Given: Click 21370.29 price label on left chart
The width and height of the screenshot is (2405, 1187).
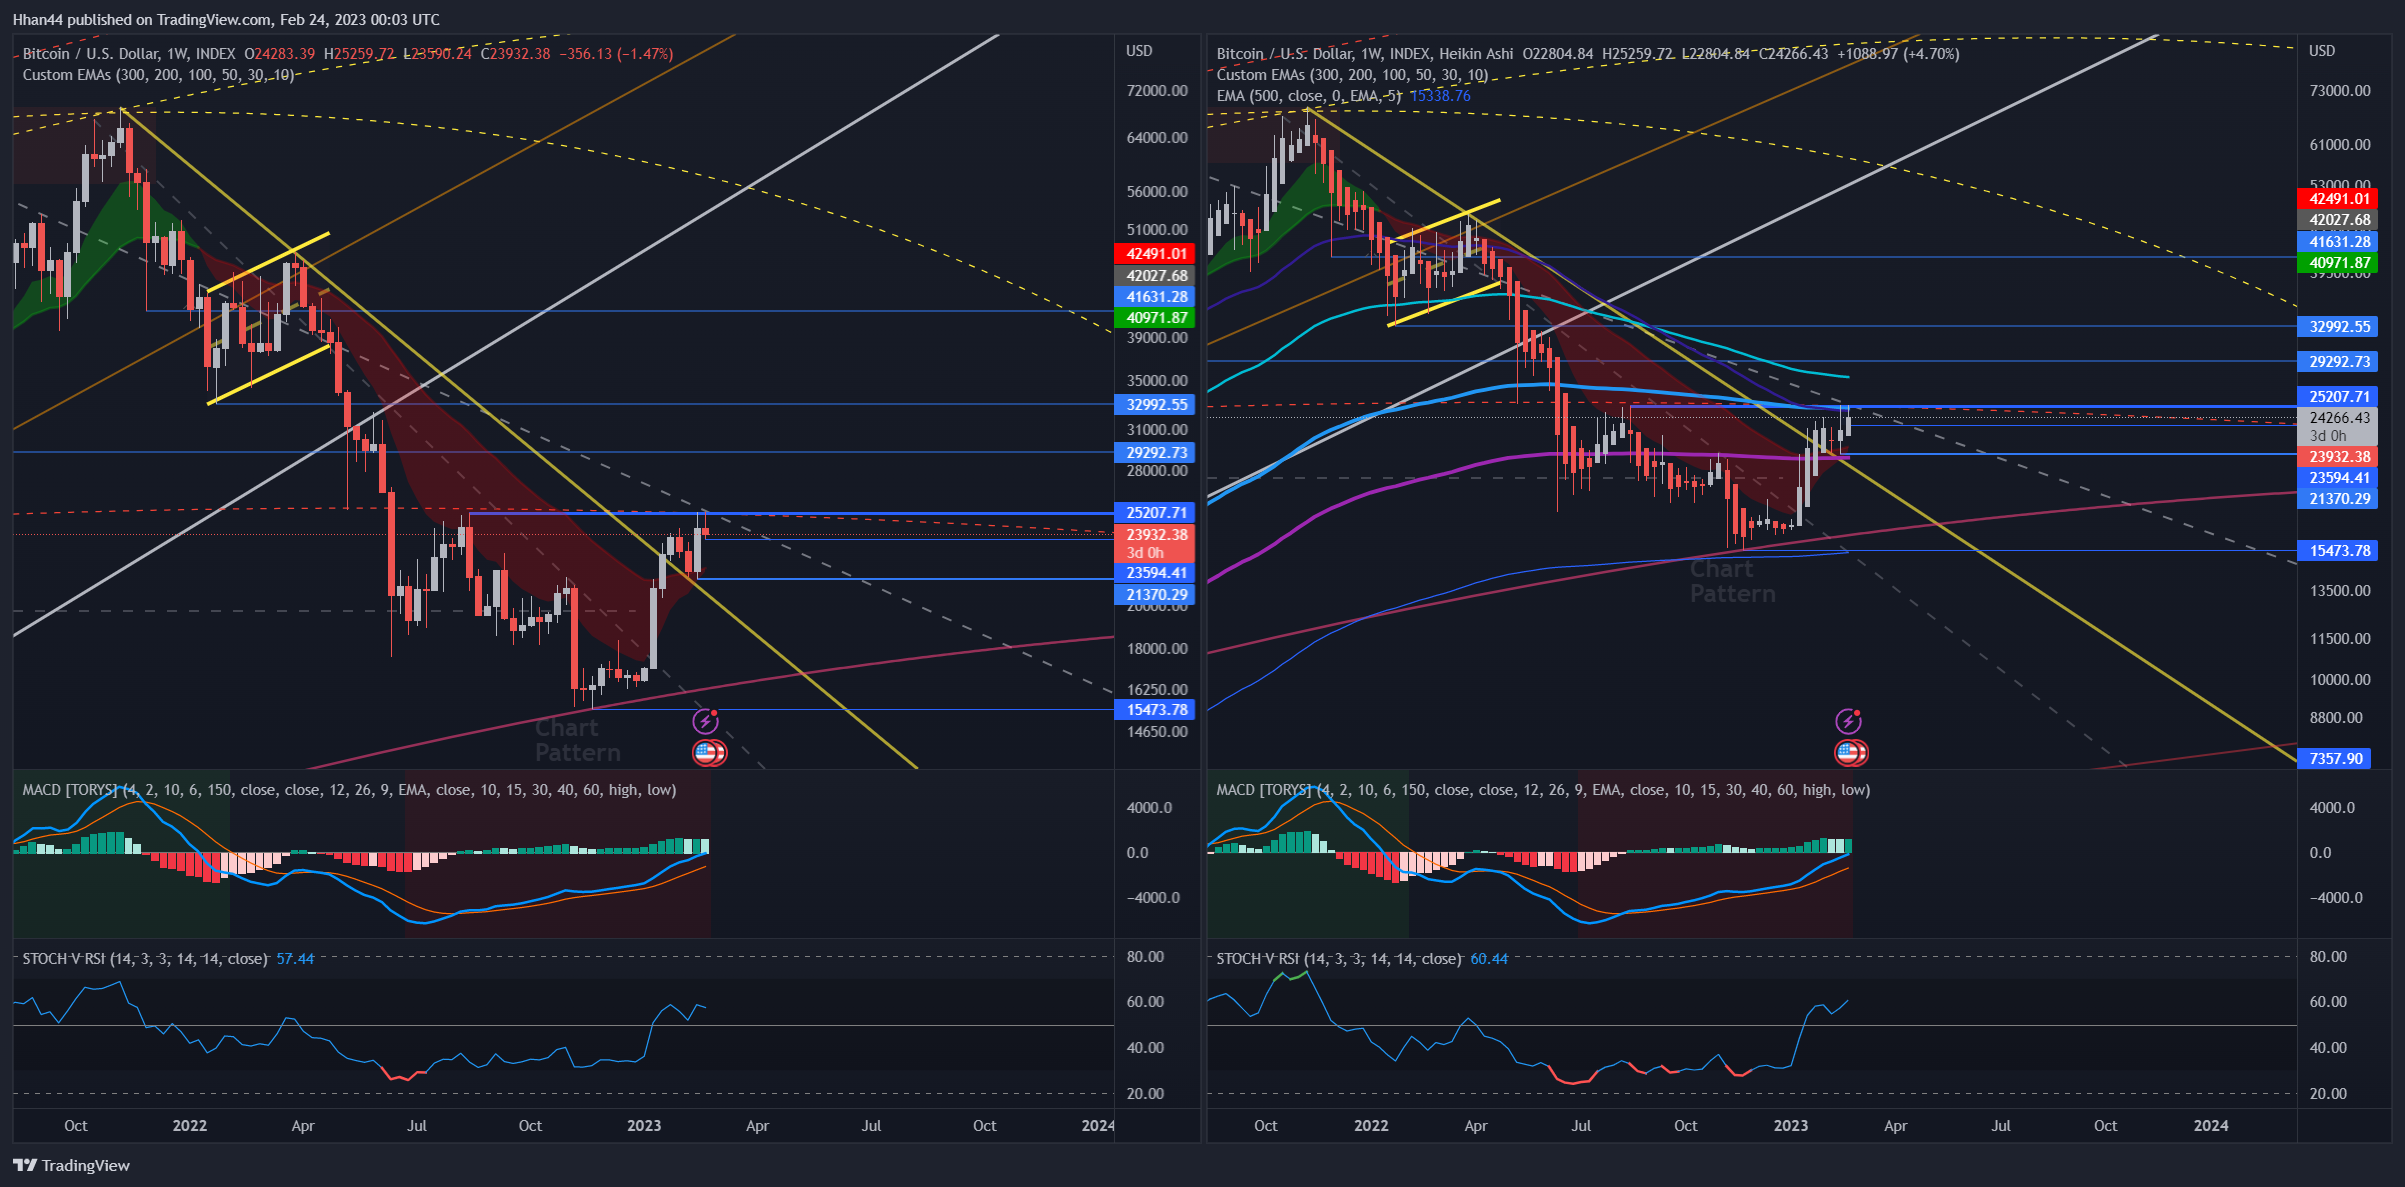Looking at the screenshot, I should point(1154,595).
